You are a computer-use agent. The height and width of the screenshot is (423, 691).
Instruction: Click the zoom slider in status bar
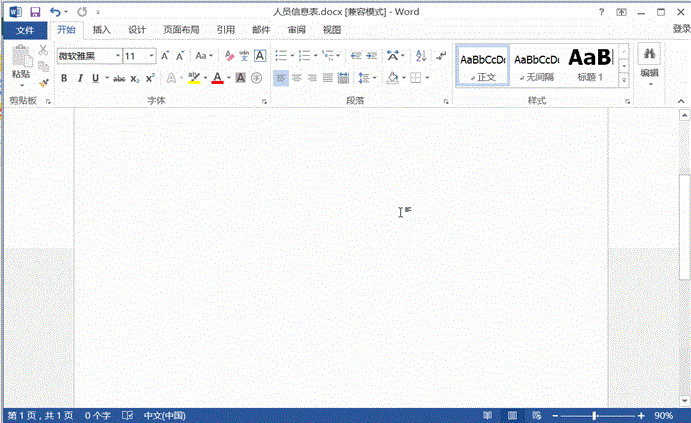[595, 415]
